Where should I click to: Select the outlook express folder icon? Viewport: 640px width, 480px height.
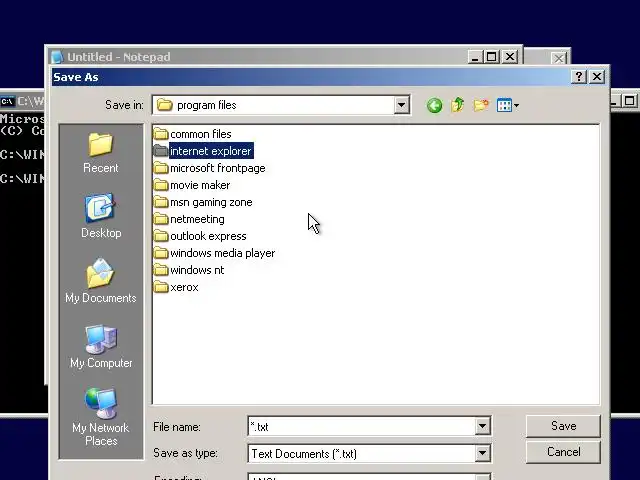click(x=161, y=236)
